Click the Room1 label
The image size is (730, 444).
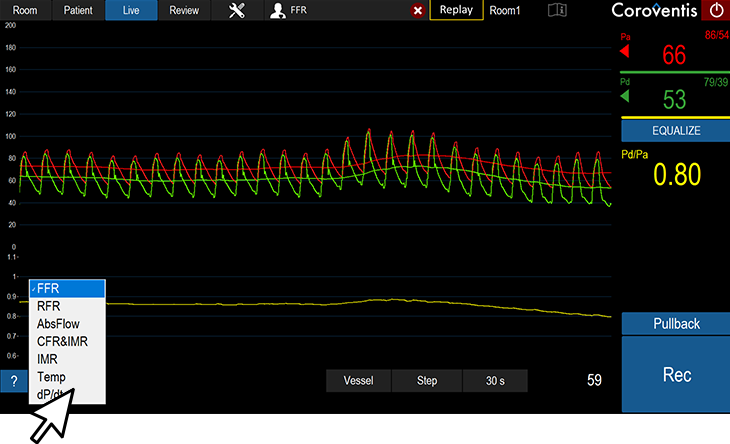(x=505, y=10)
